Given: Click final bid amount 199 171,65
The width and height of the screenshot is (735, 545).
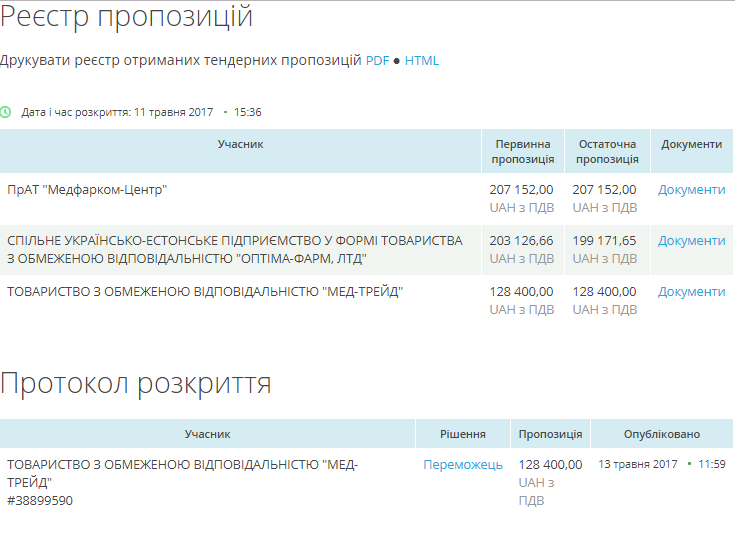Looking at the screenshot, I should click(604, 241).
